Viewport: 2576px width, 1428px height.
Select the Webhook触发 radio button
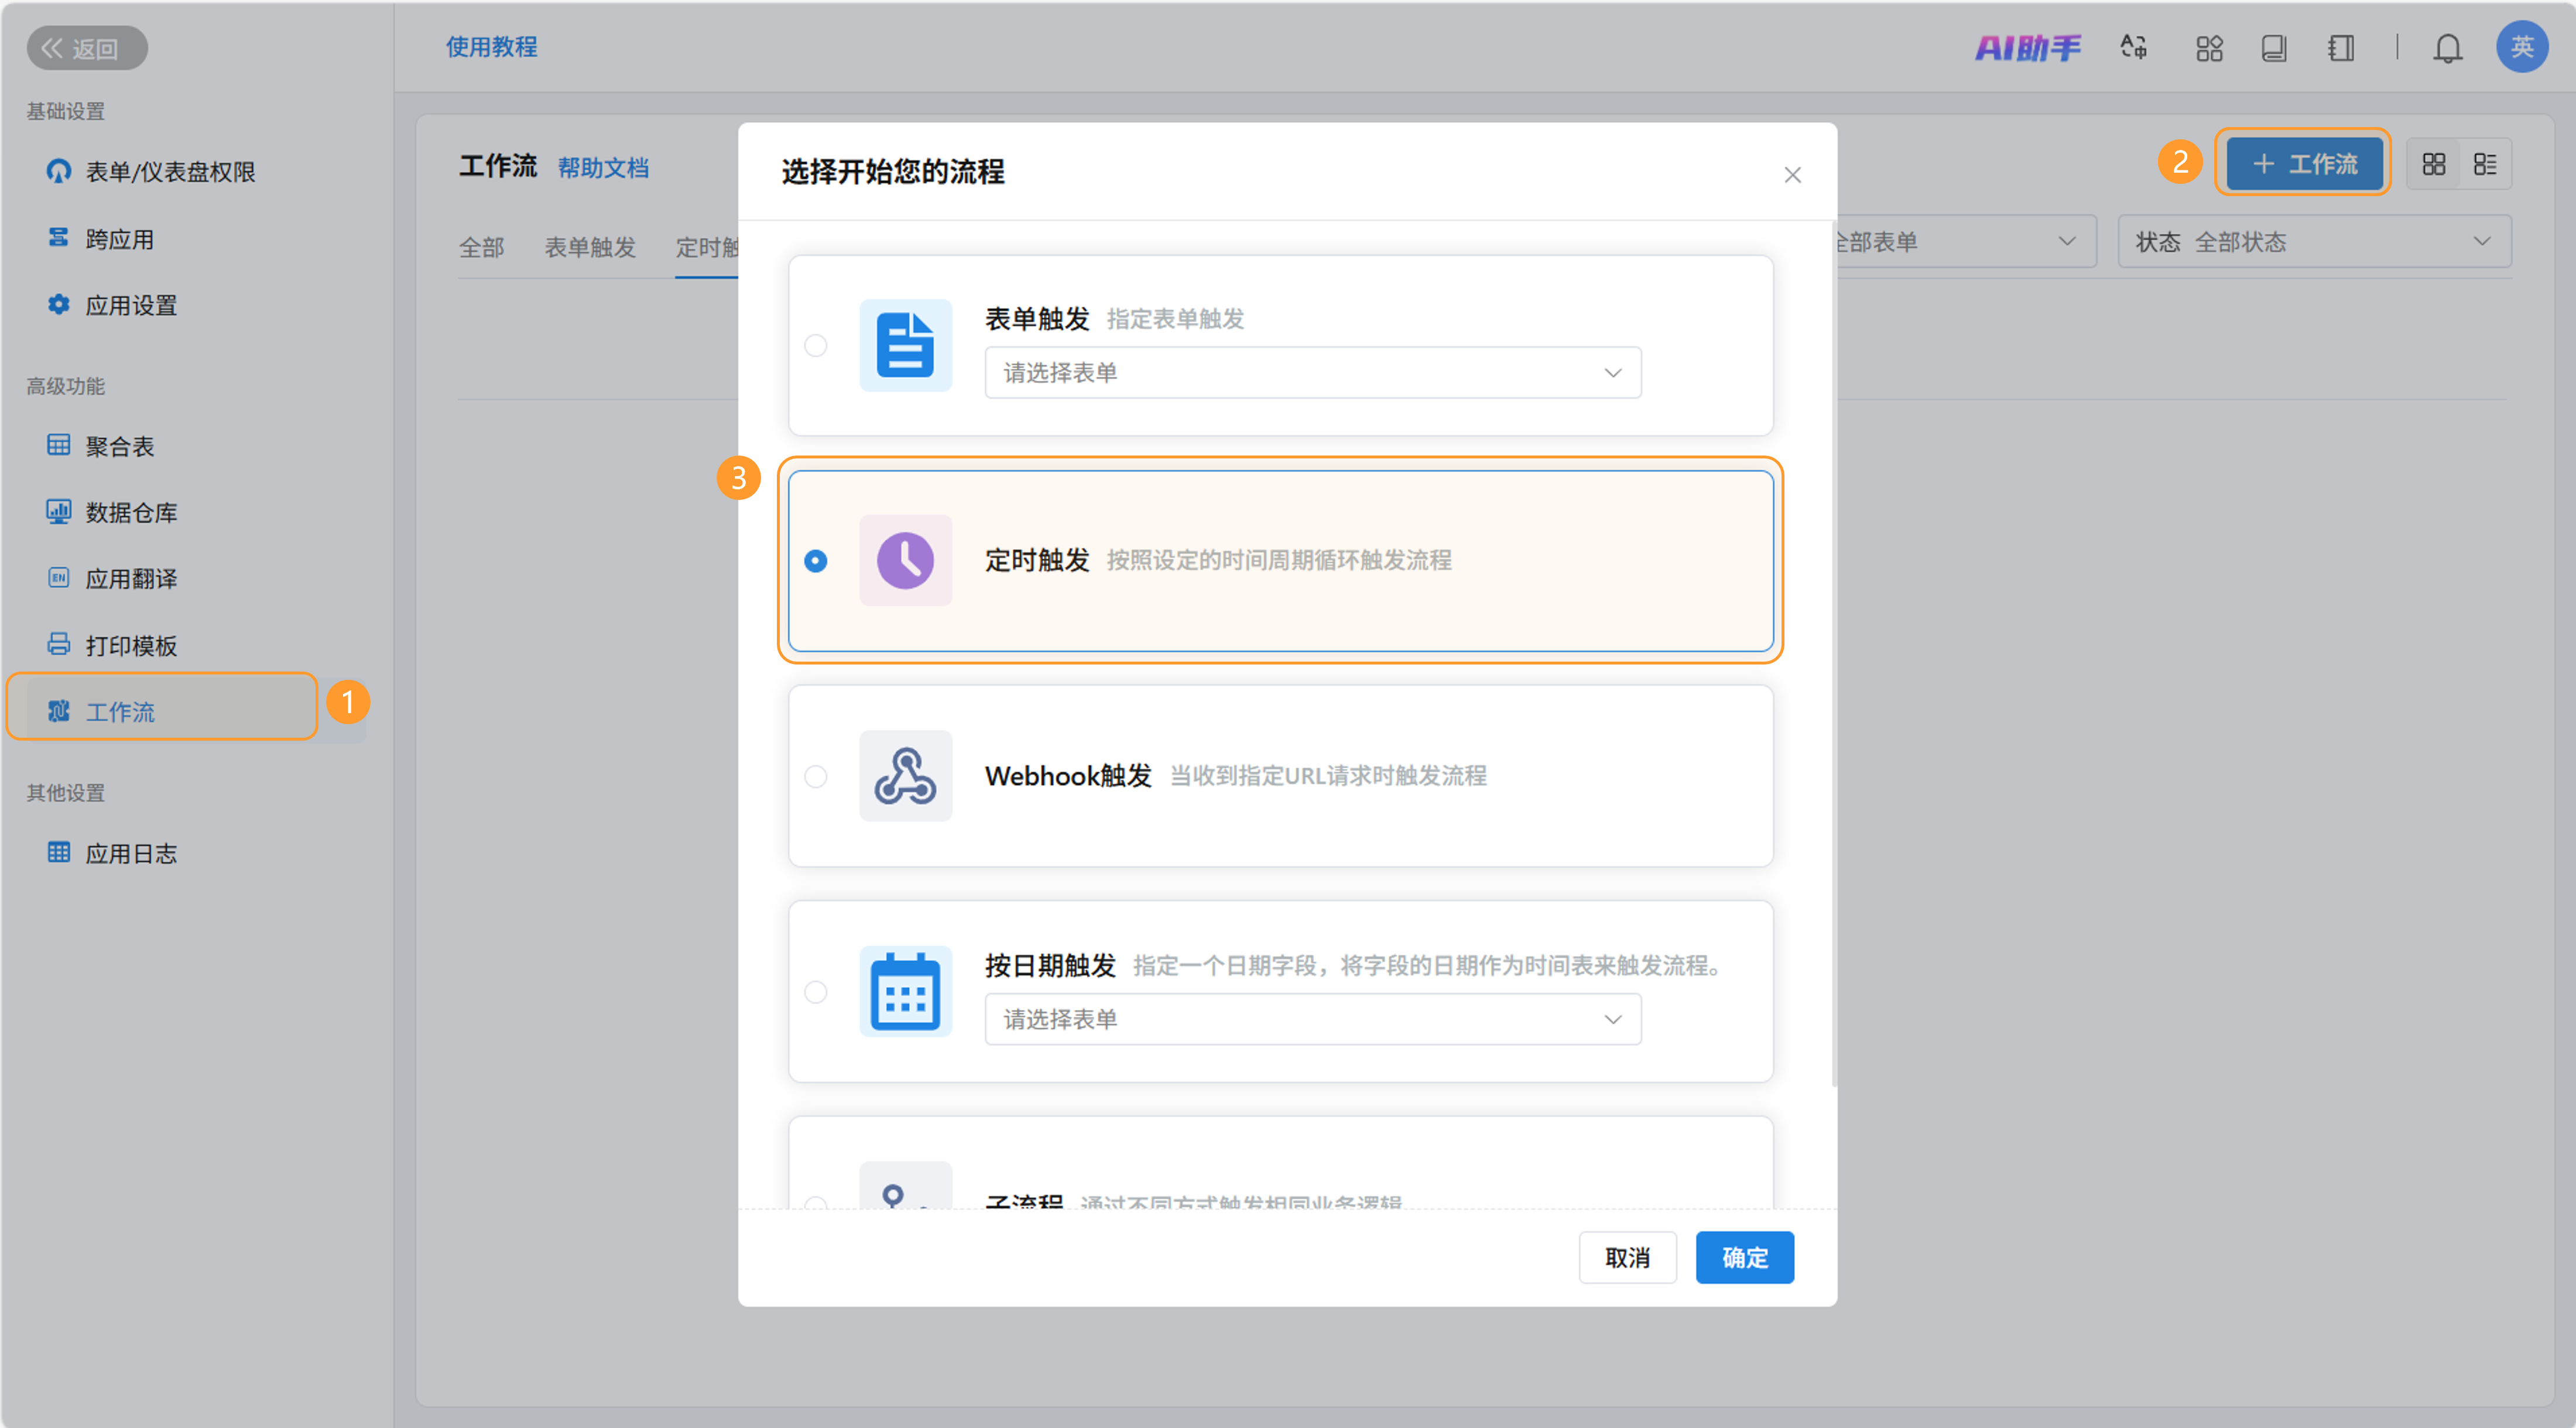tap(816, 777)
